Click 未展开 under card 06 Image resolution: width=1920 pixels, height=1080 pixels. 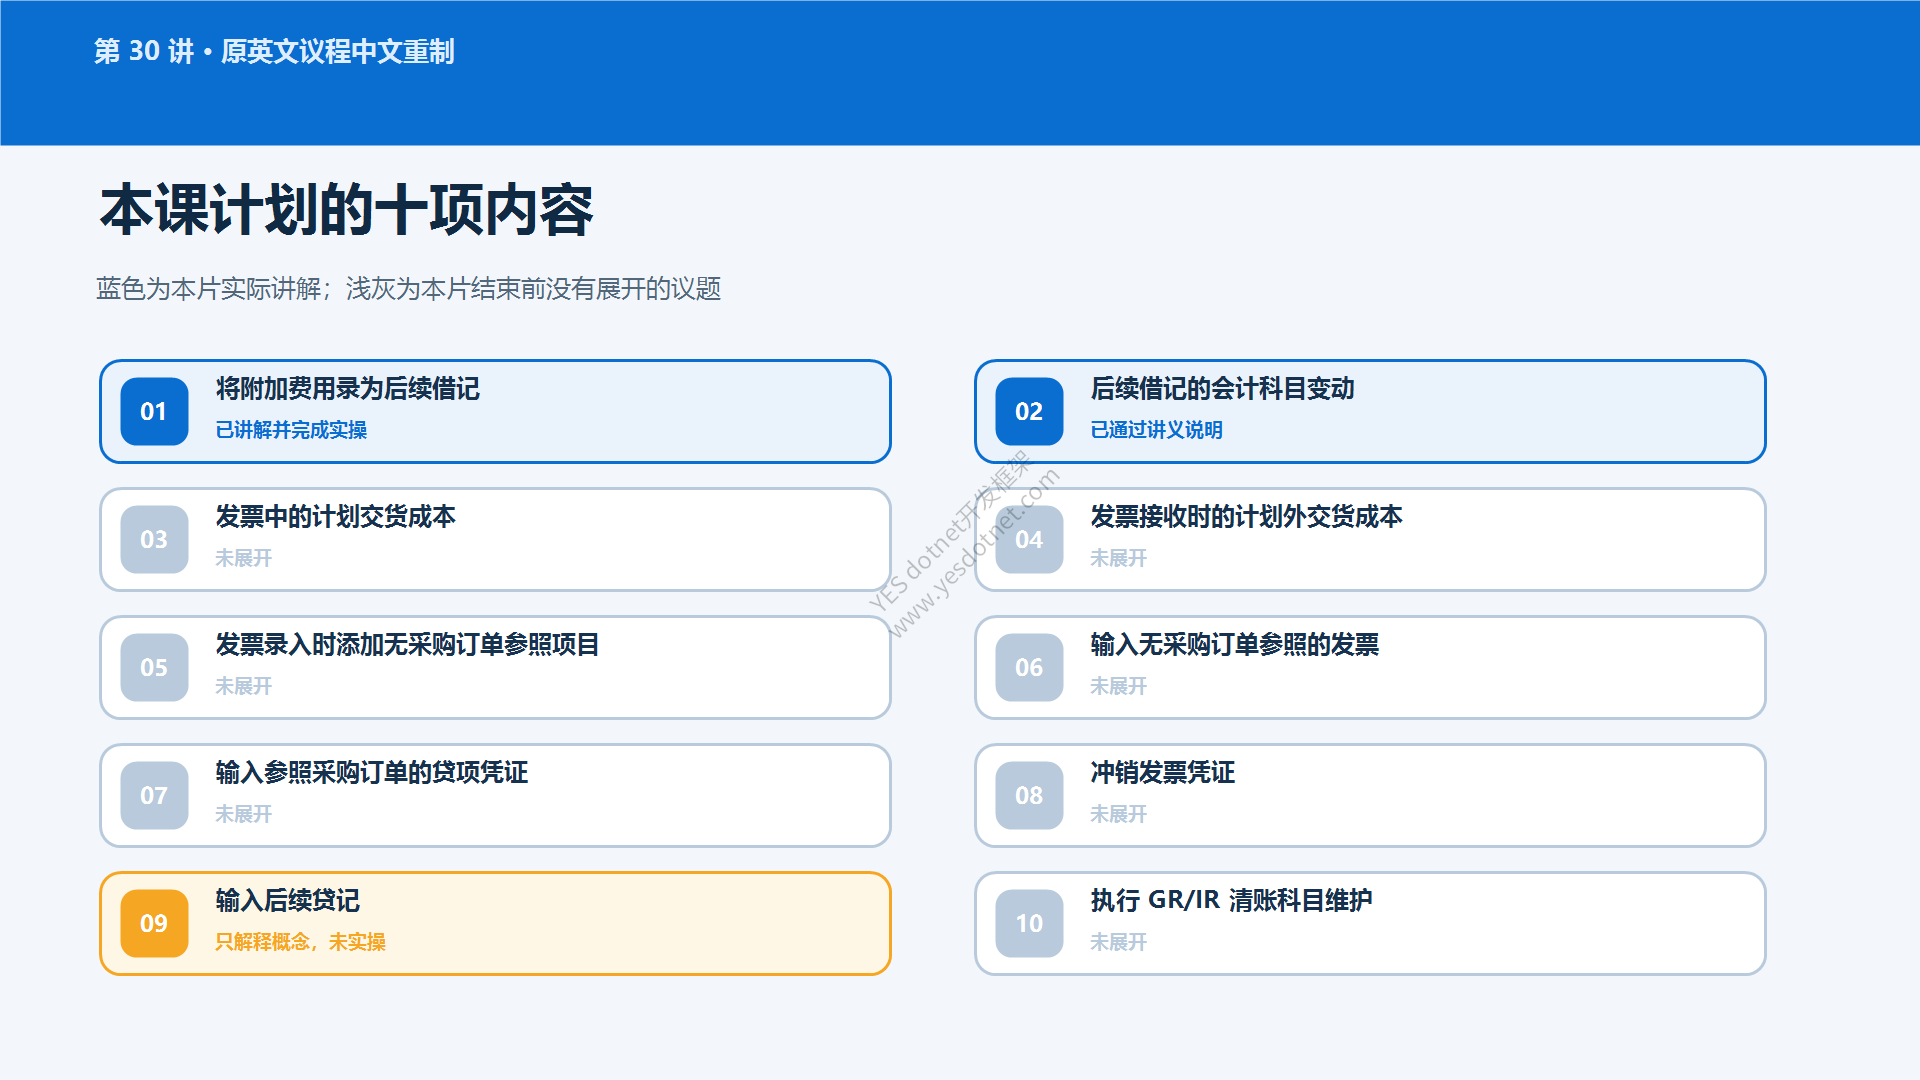point(1118,686)
